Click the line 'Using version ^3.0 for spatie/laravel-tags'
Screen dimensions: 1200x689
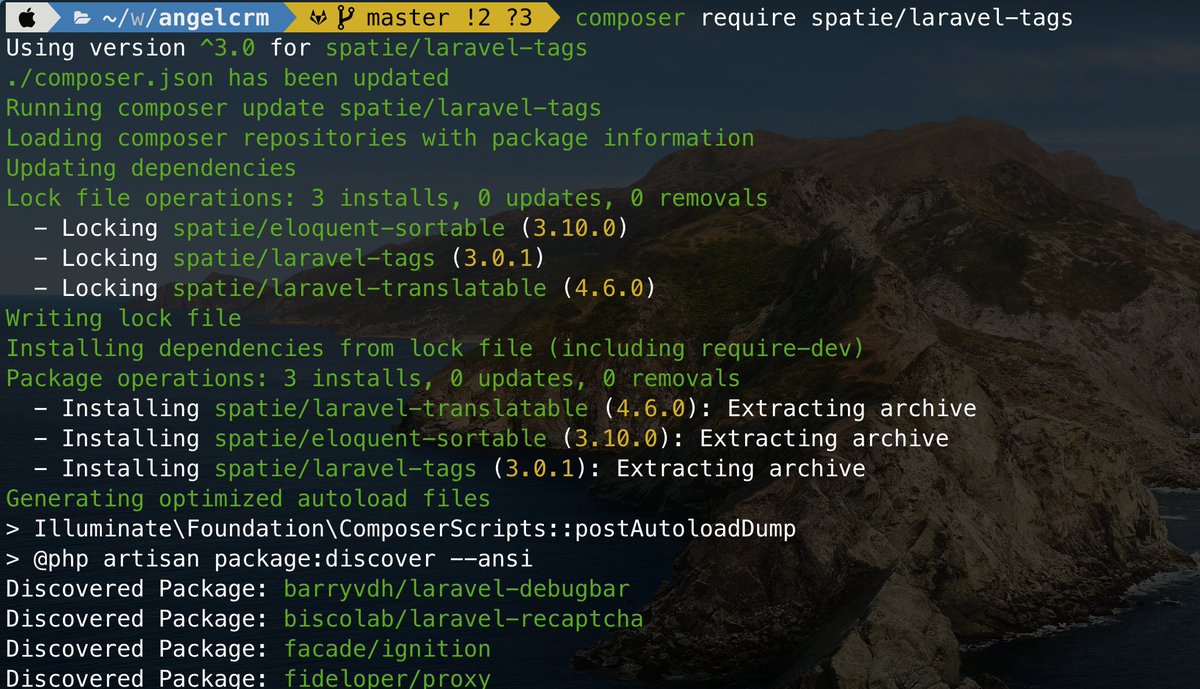click(x=297, y=48)
